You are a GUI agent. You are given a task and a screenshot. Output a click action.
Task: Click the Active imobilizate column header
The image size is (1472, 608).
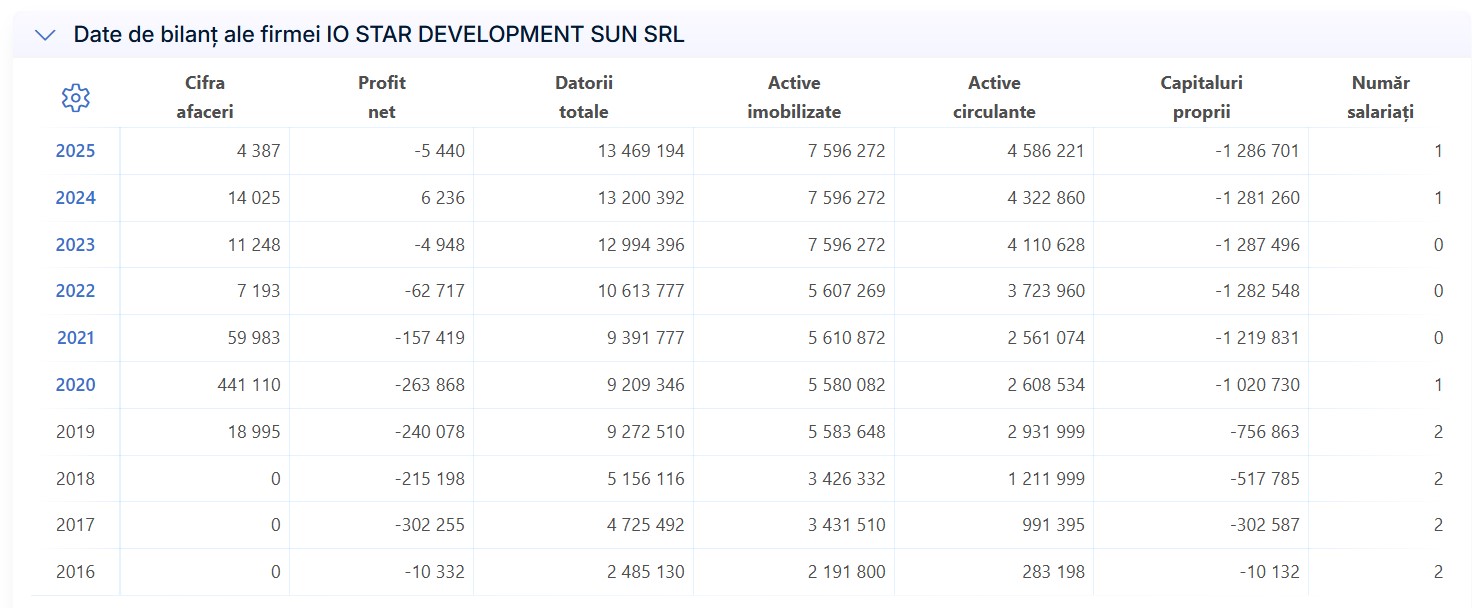tap(794, 97)
